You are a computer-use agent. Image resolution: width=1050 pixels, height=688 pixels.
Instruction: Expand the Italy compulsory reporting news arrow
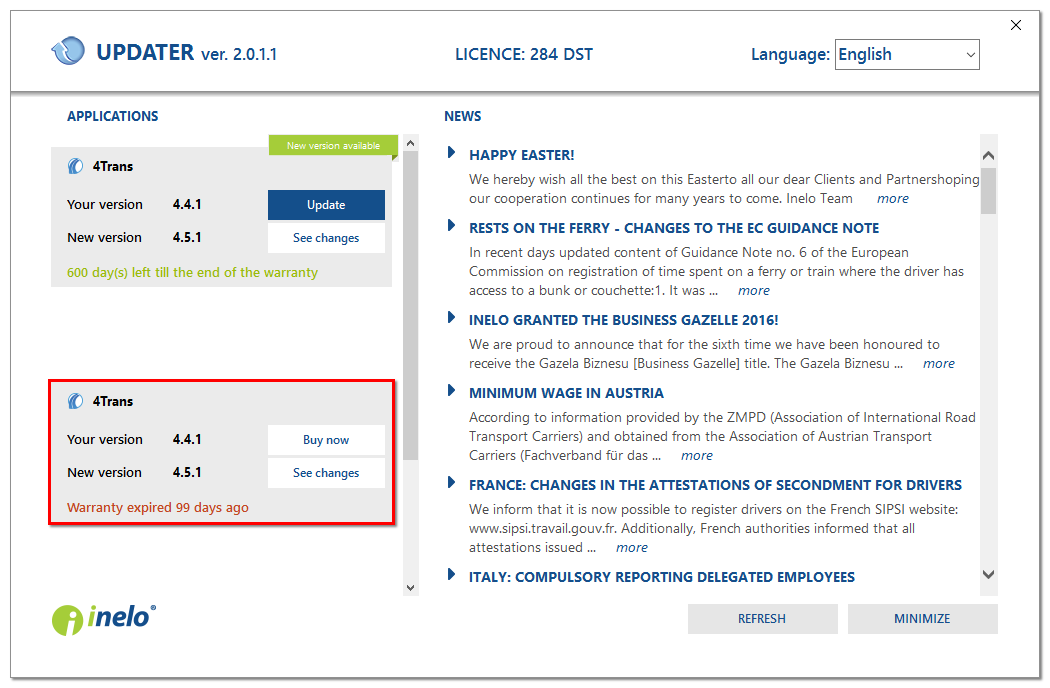451,574
